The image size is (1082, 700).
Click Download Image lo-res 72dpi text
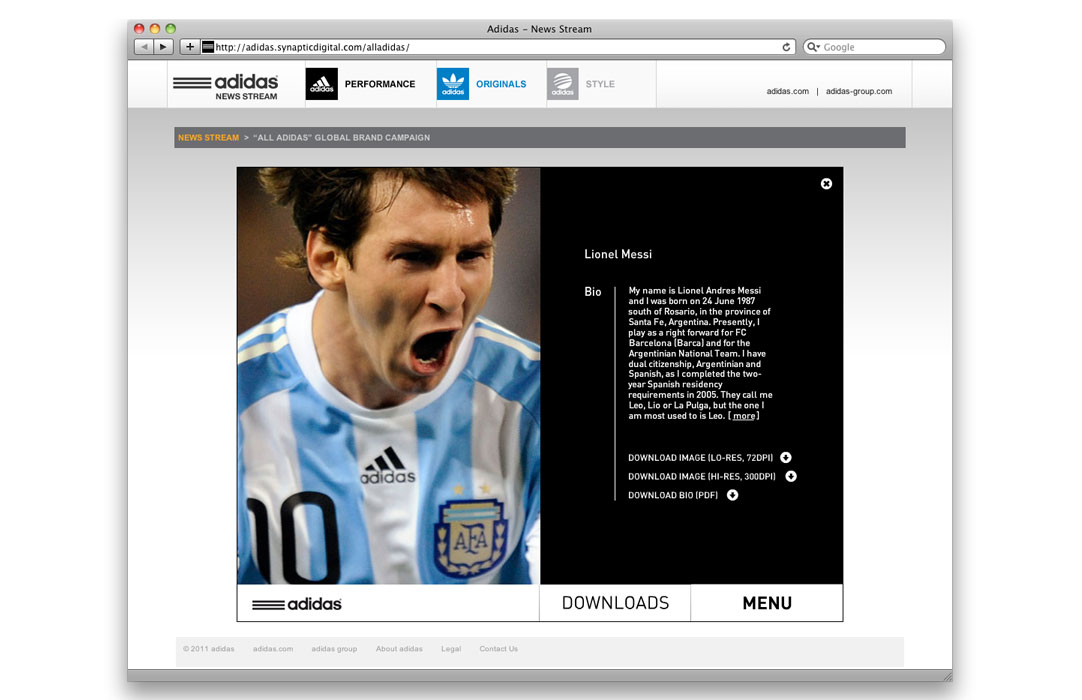(x=700, y=458)
